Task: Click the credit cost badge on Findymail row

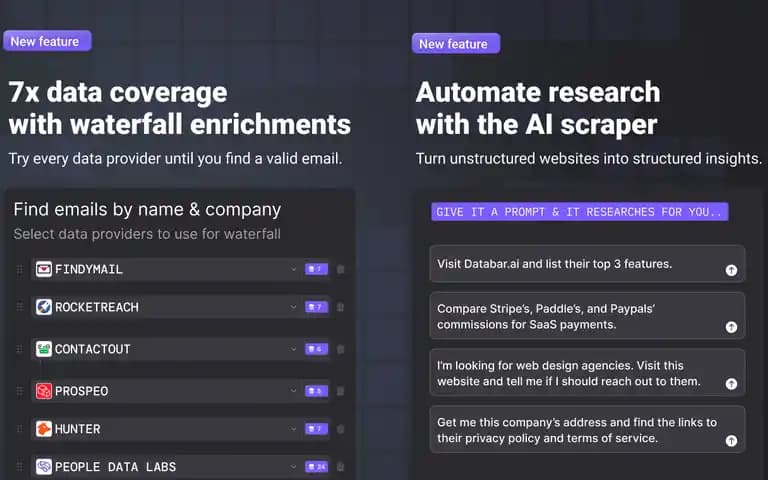Action: (316, 269)
